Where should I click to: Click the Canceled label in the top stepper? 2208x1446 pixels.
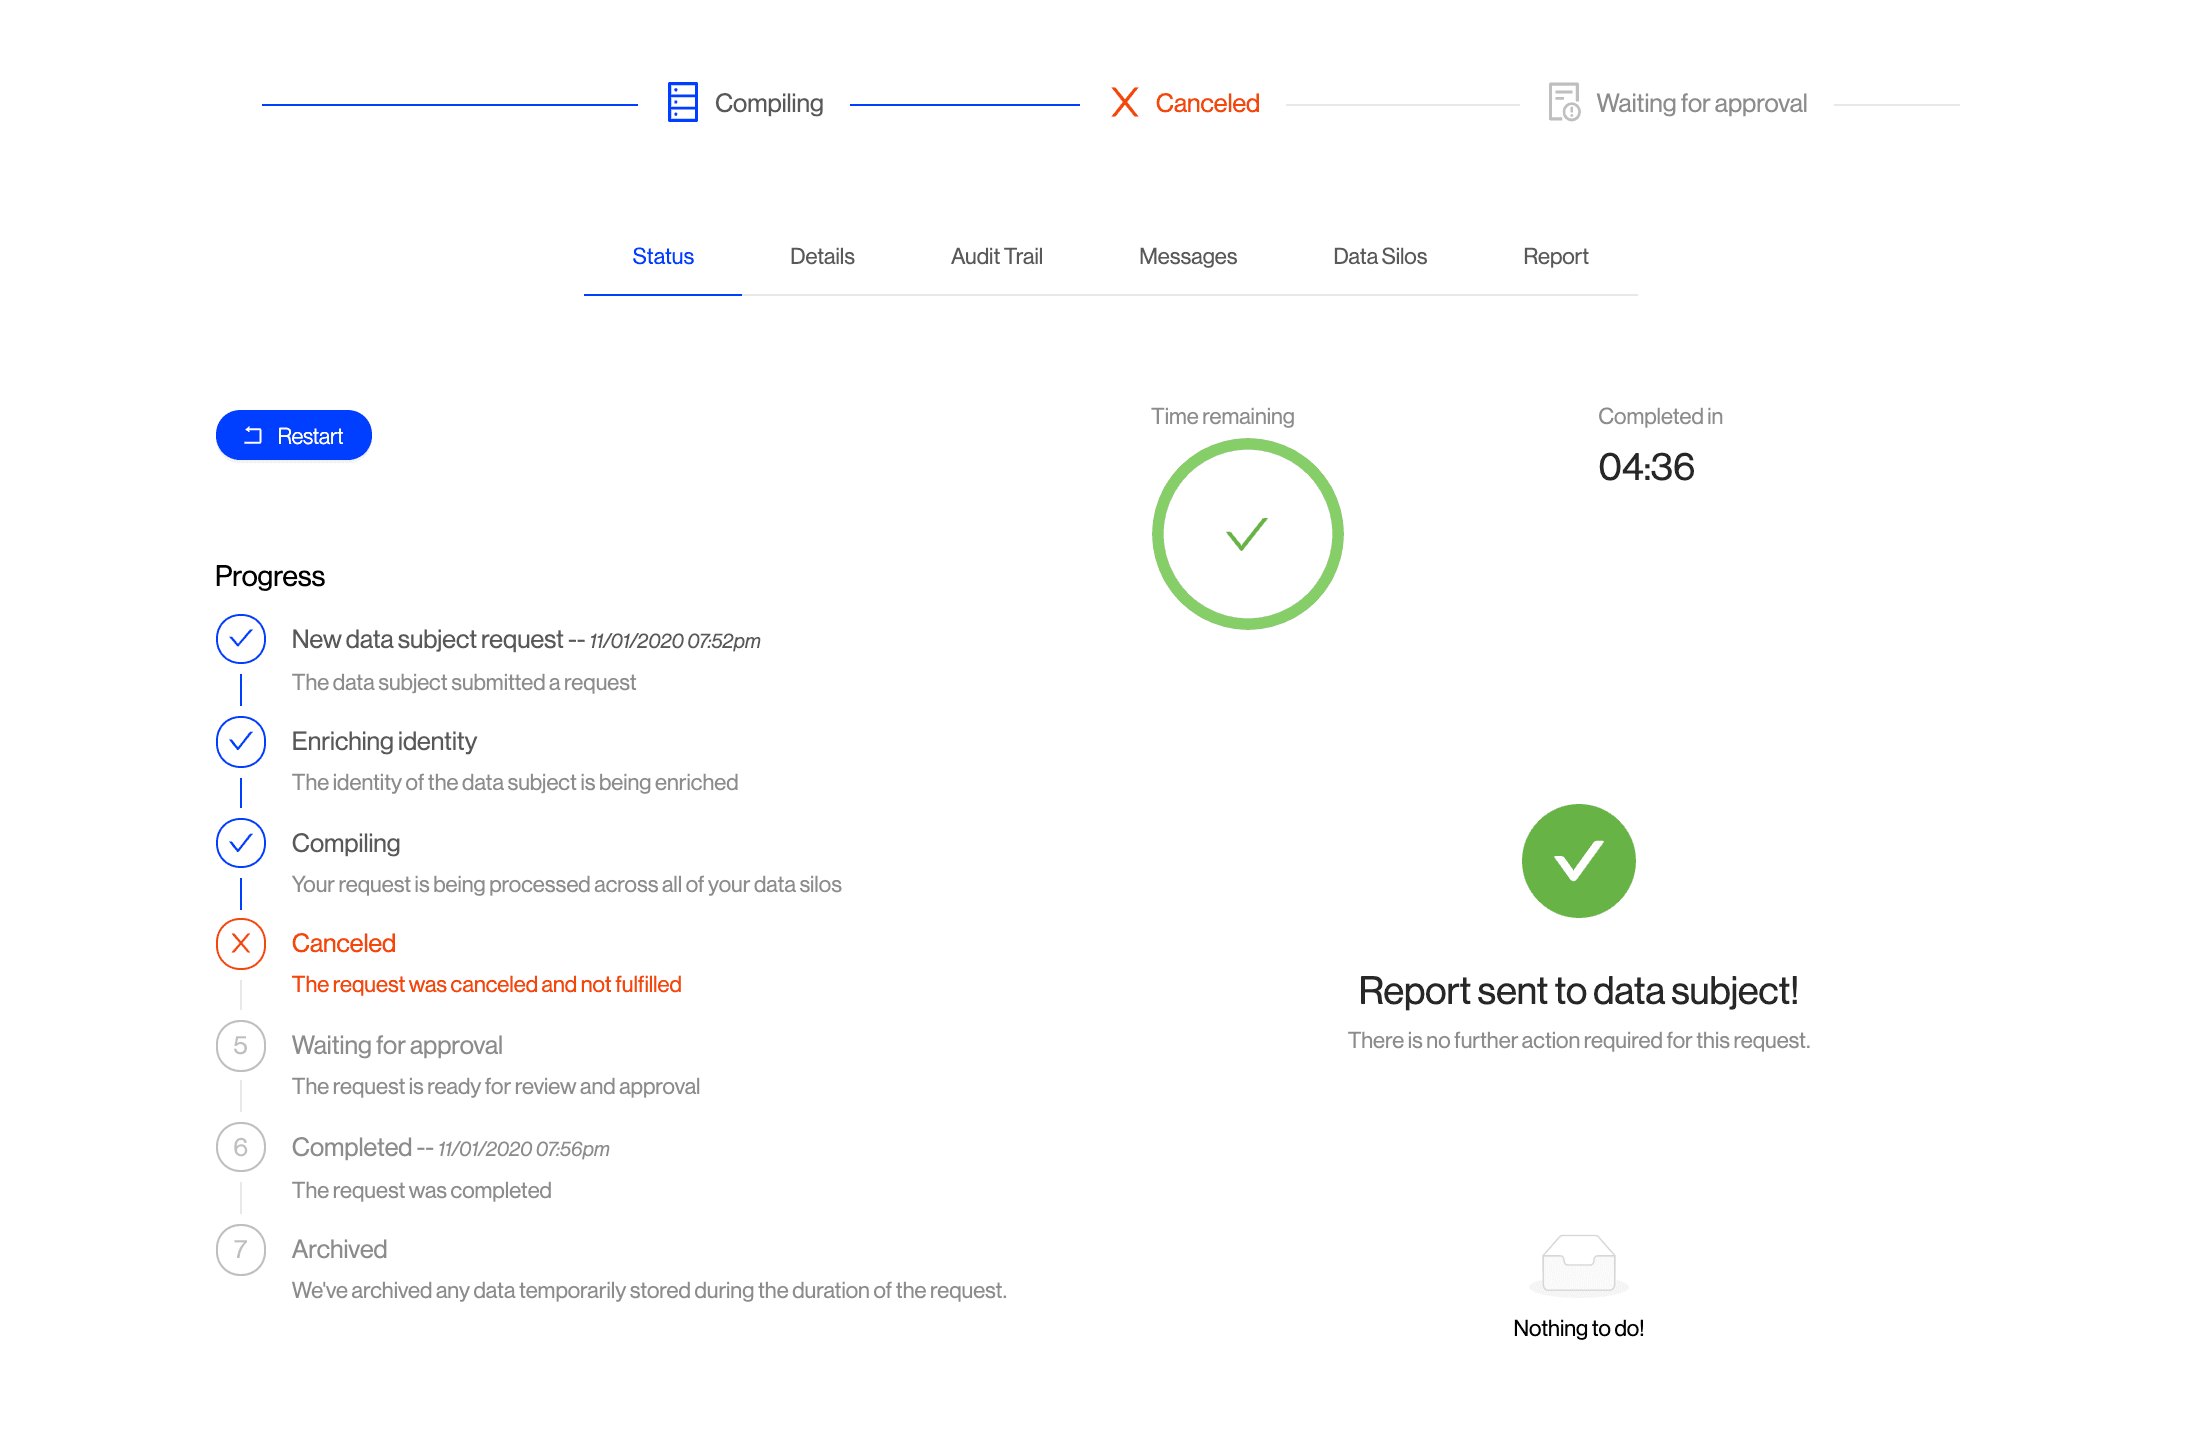coord(1207,103)
